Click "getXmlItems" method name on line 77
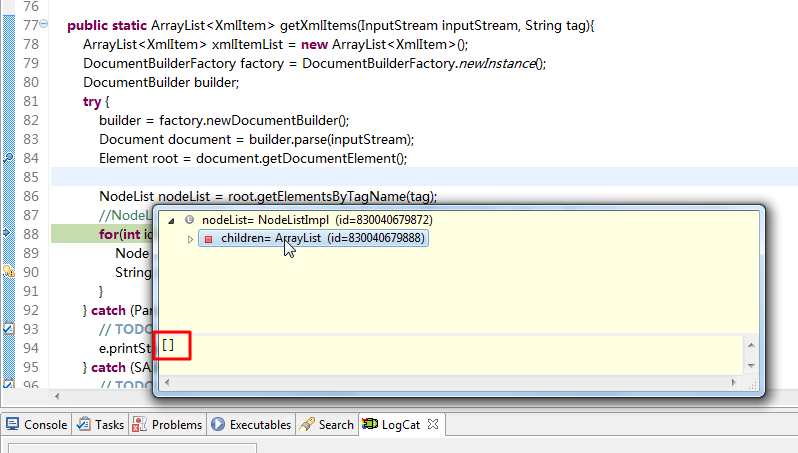This screenshot has width=798, height=453. 319,25
